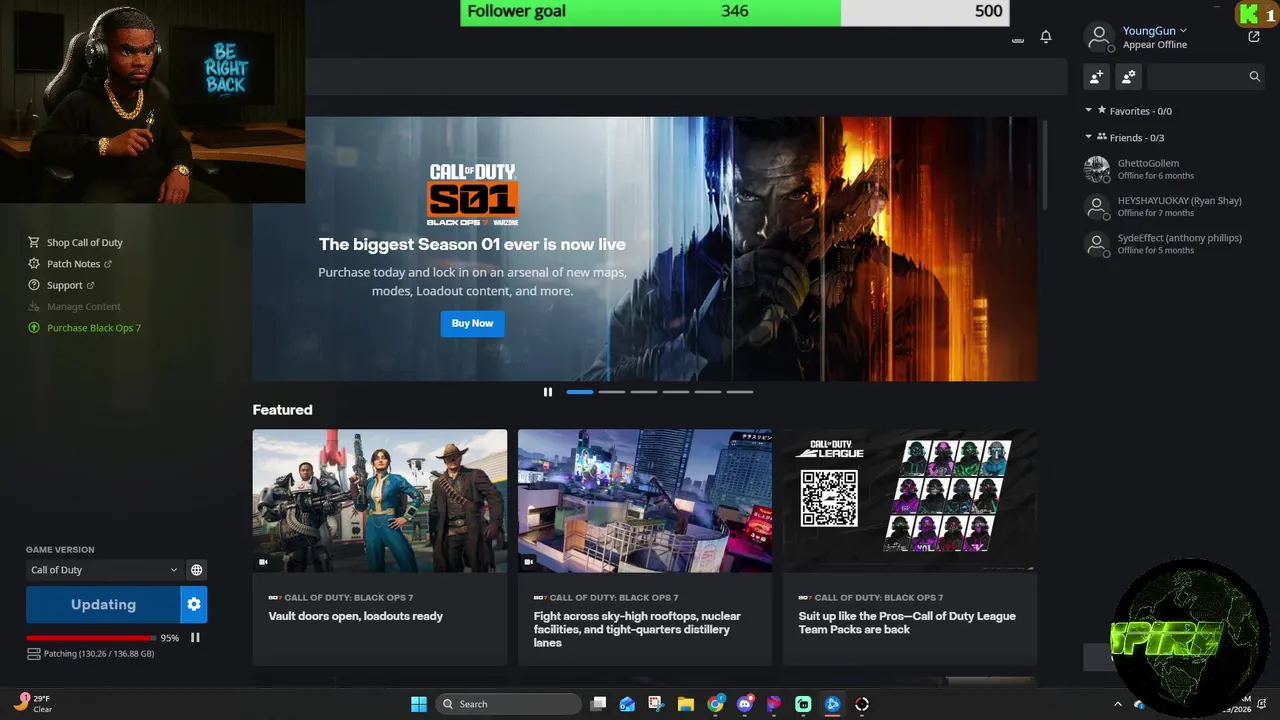Open the Support link
This screenshot has width=1280, height=720.
pyautogui.click(x=64, y=285)
